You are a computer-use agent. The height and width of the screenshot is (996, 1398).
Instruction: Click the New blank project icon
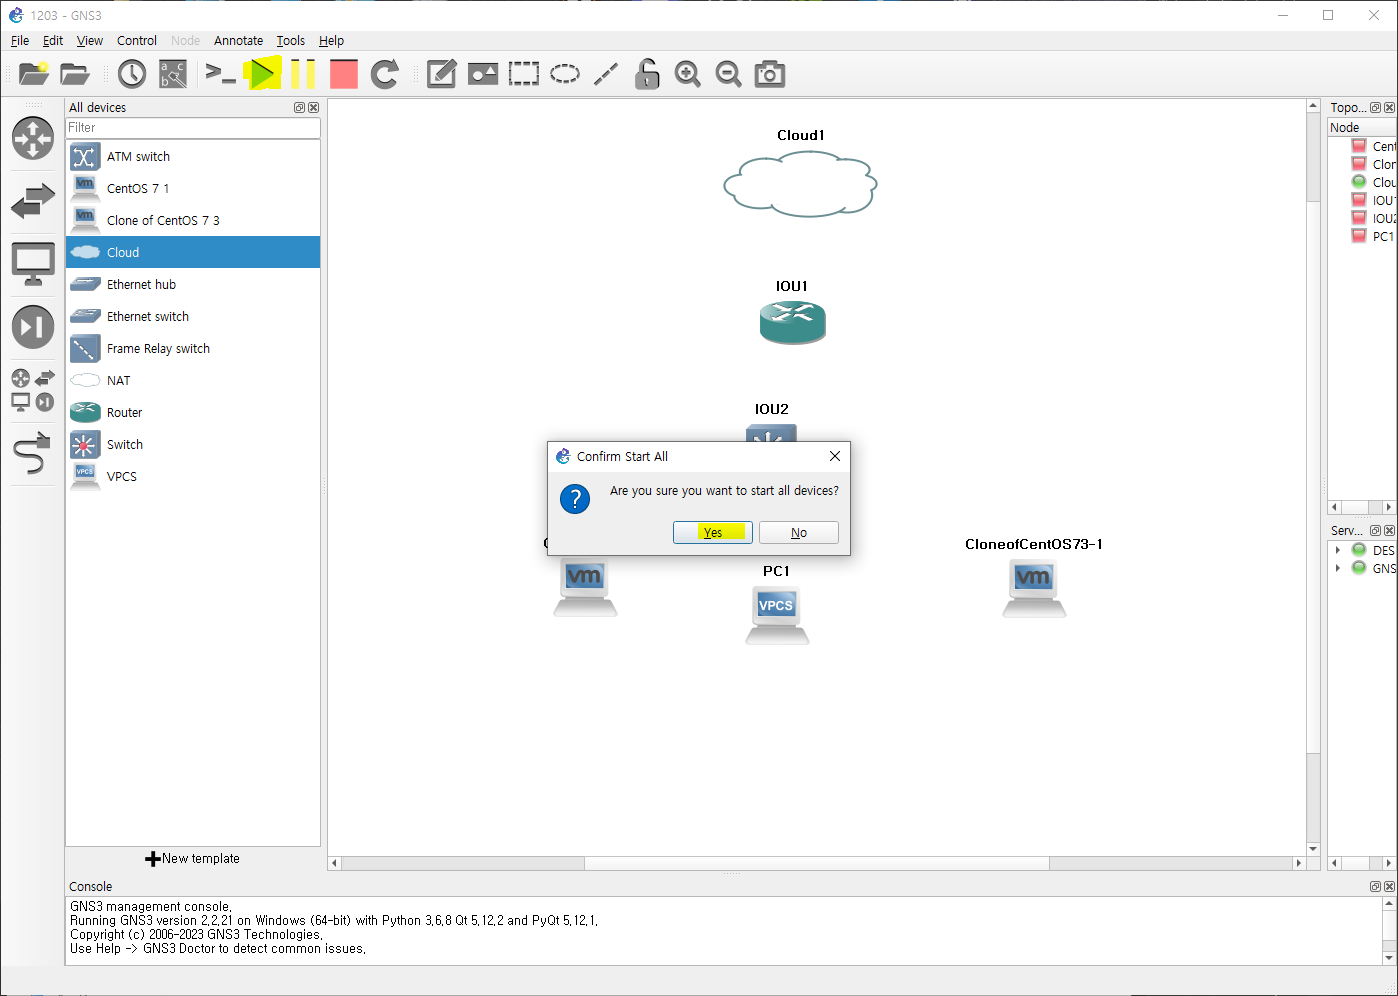pos(34,74)
